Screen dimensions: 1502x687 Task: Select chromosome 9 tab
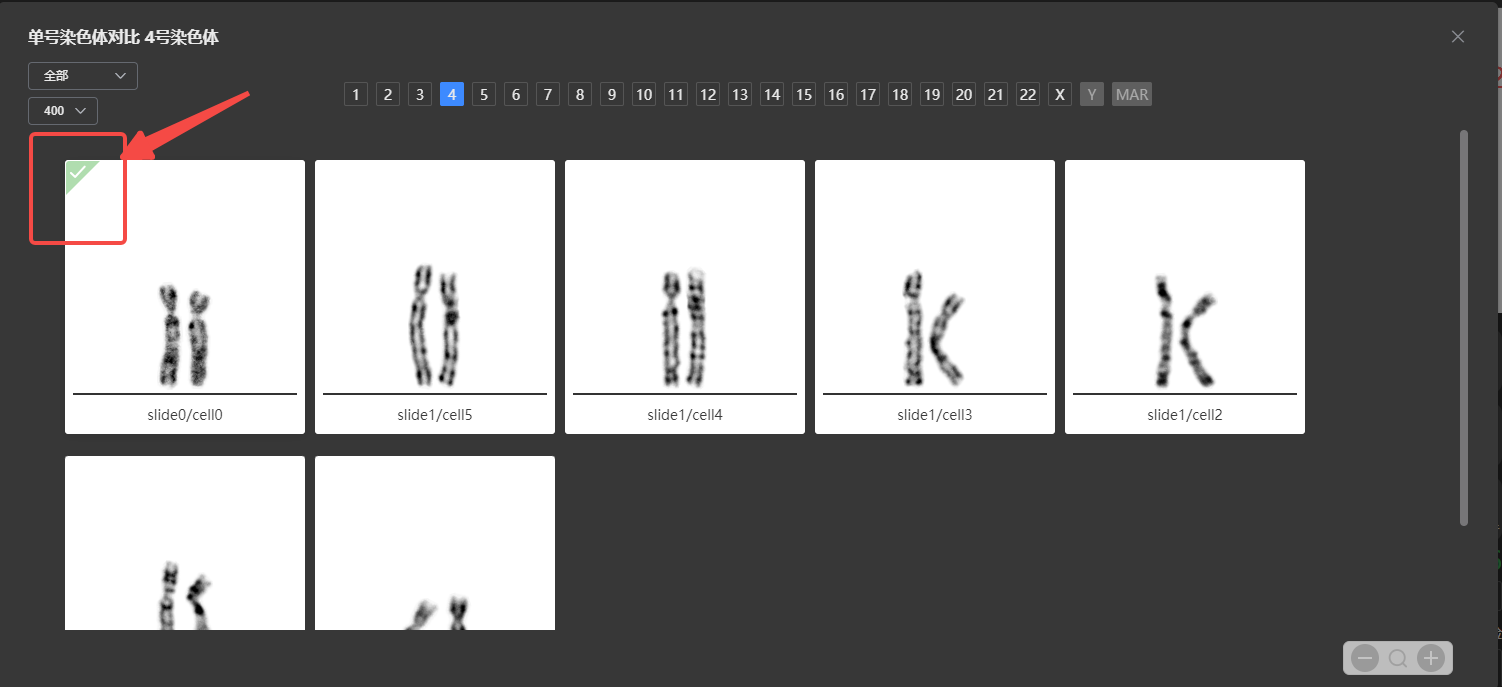(612, 95)
